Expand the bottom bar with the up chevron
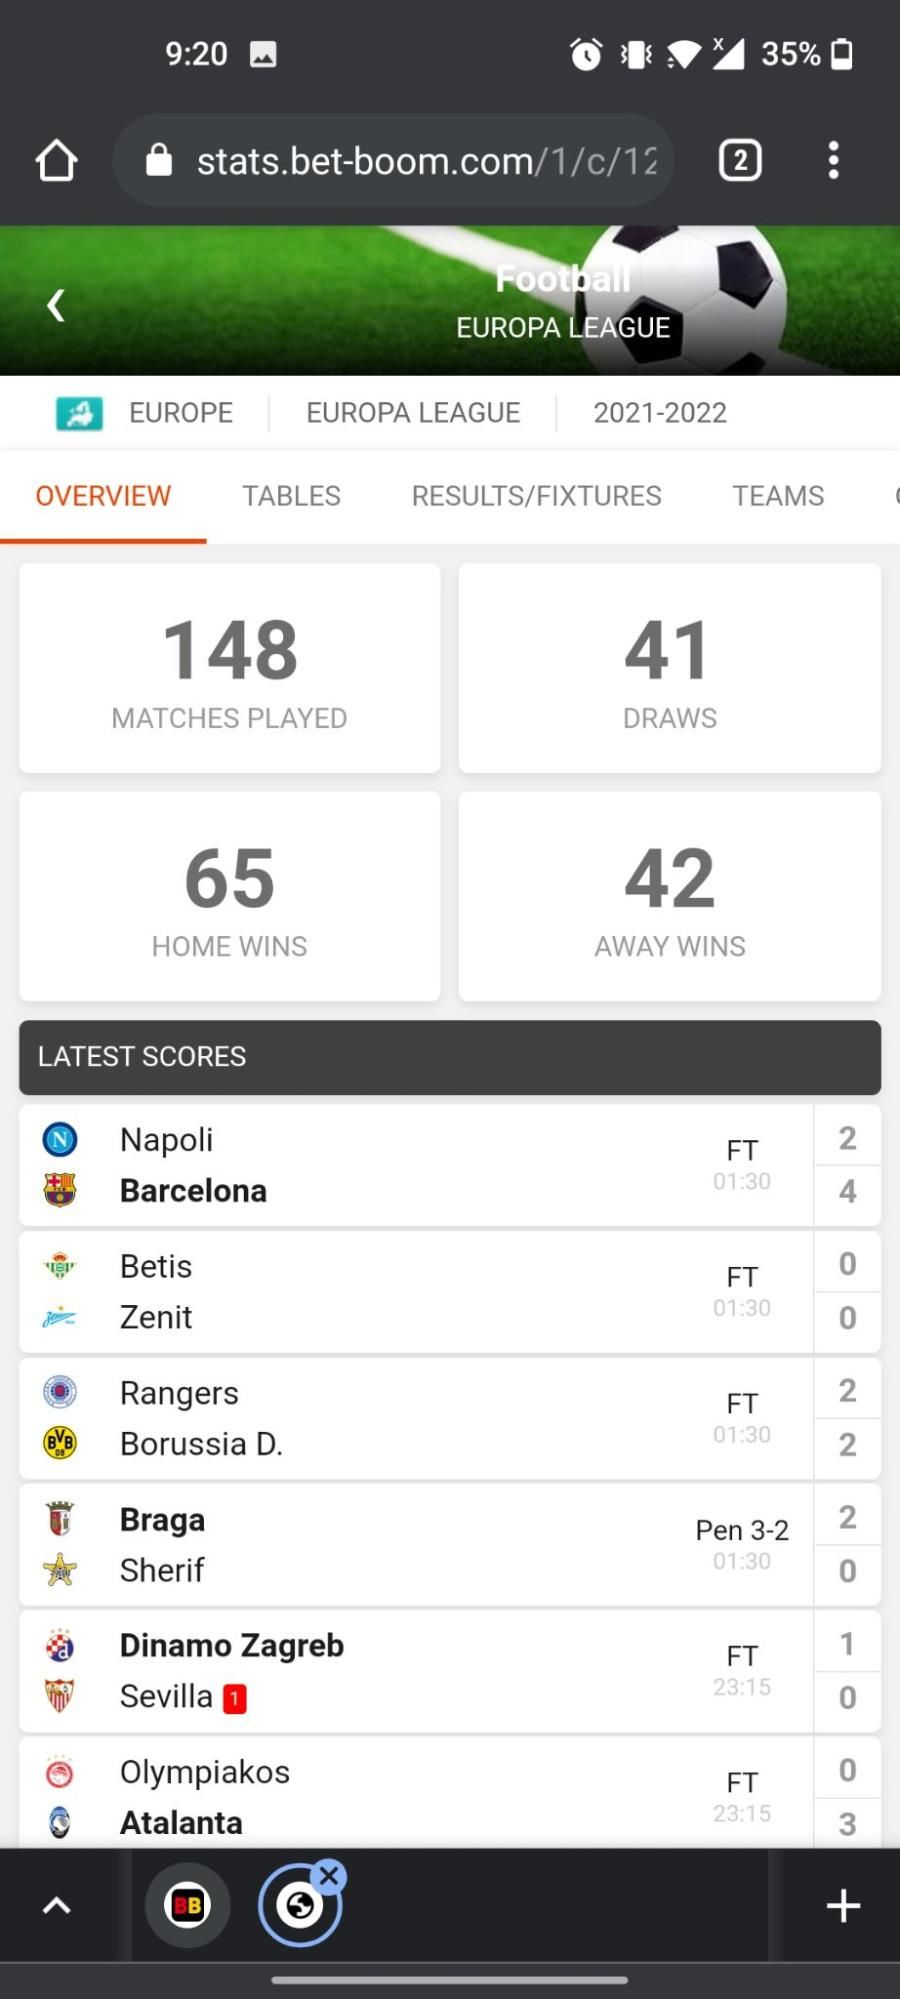Image resolution: width=900 pixels, height=1999 pixels. pyautogui.click(x=57, y=1905)
